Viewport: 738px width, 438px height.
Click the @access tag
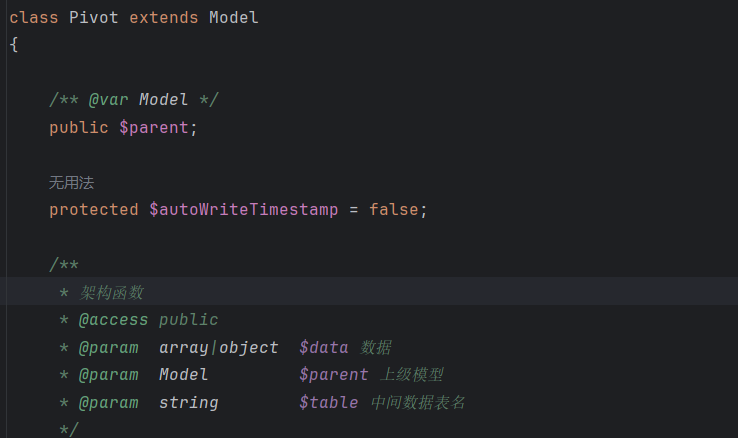coord(113,320)
